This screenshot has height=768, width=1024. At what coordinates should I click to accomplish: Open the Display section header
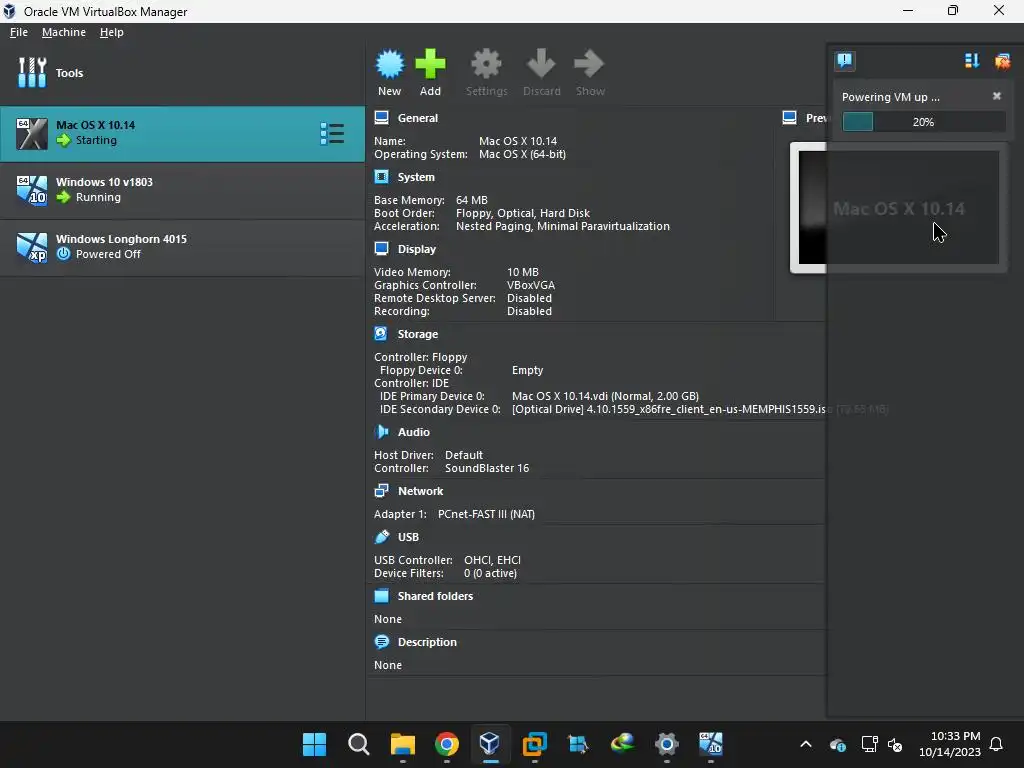coord(417,249)
